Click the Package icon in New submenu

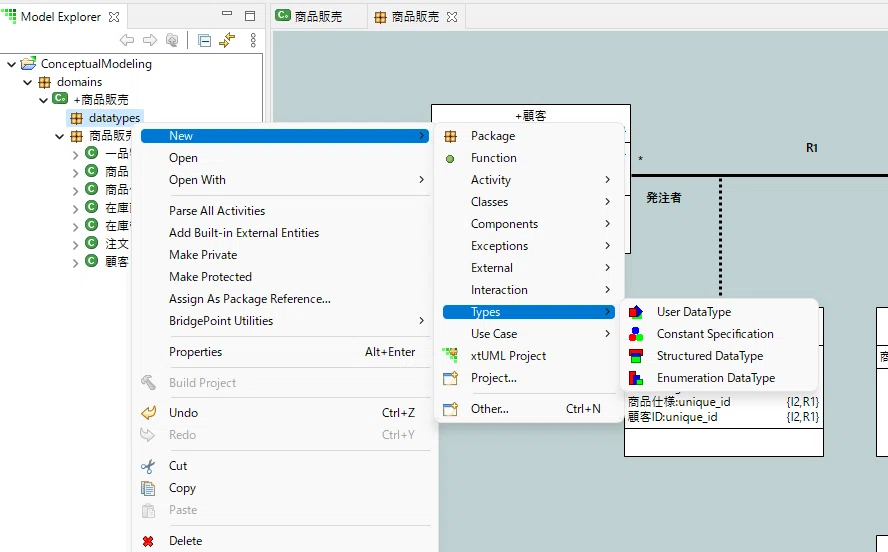tap(450, 136)
